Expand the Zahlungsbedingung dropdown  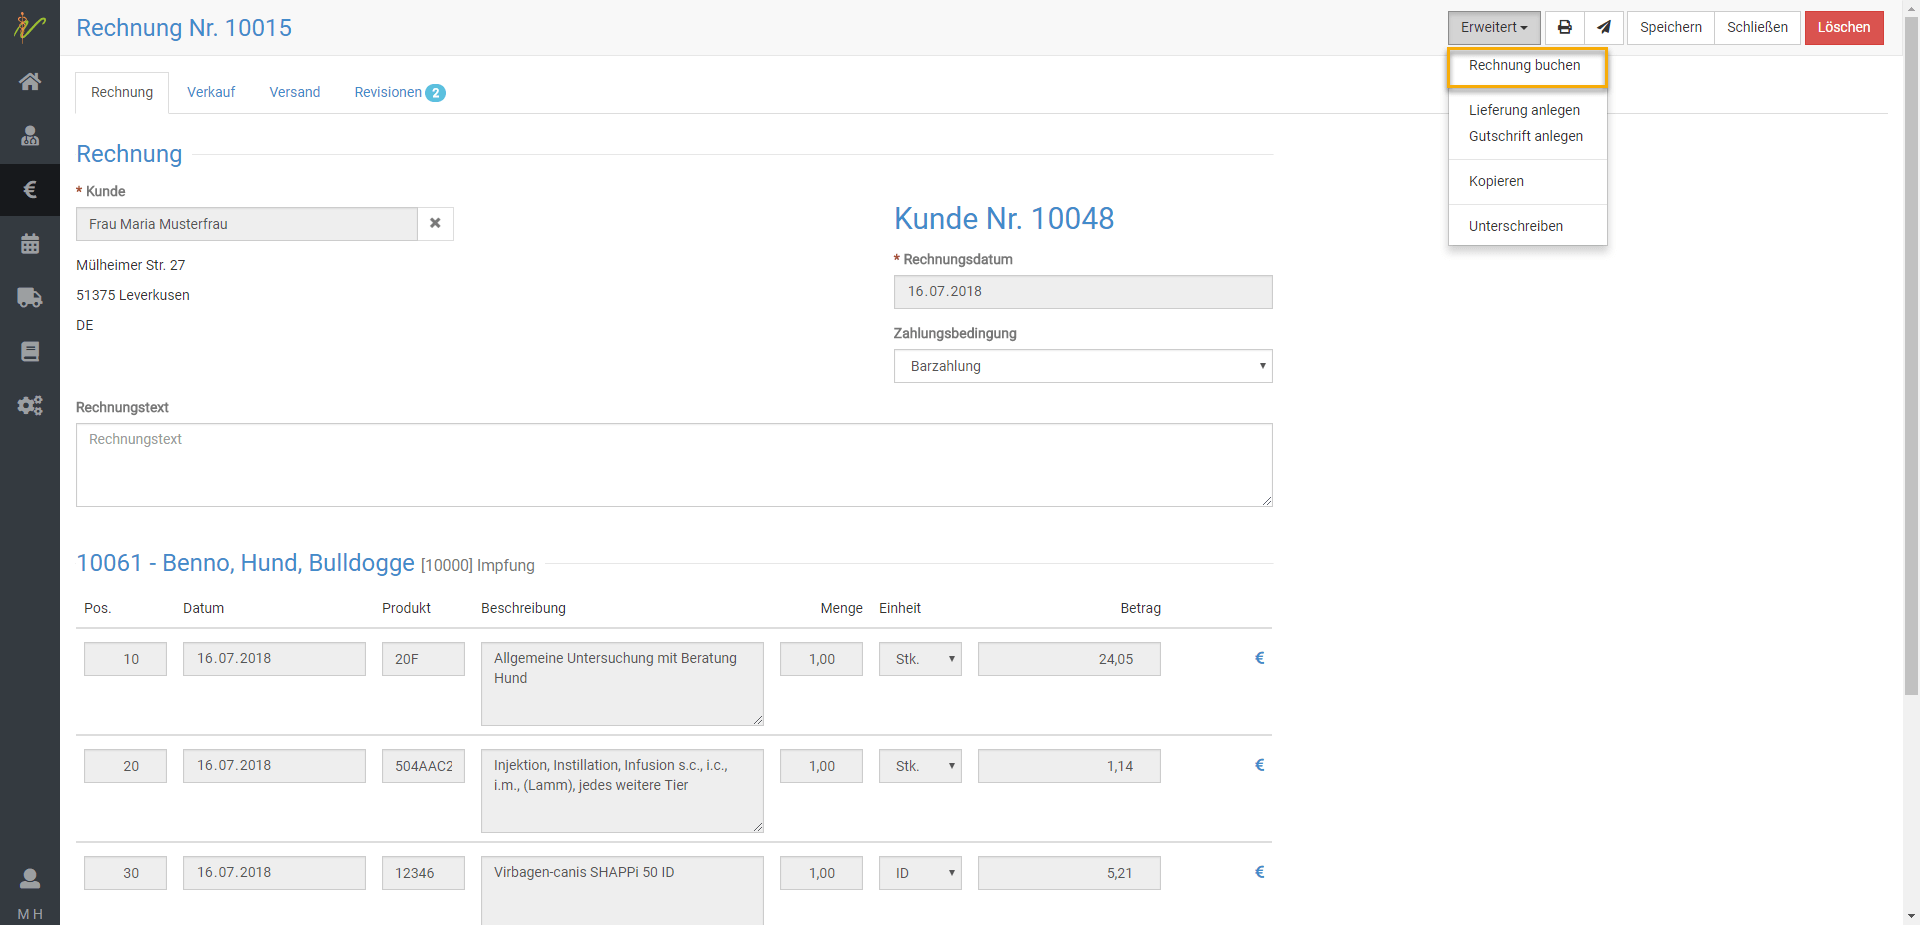point(1082,366)
